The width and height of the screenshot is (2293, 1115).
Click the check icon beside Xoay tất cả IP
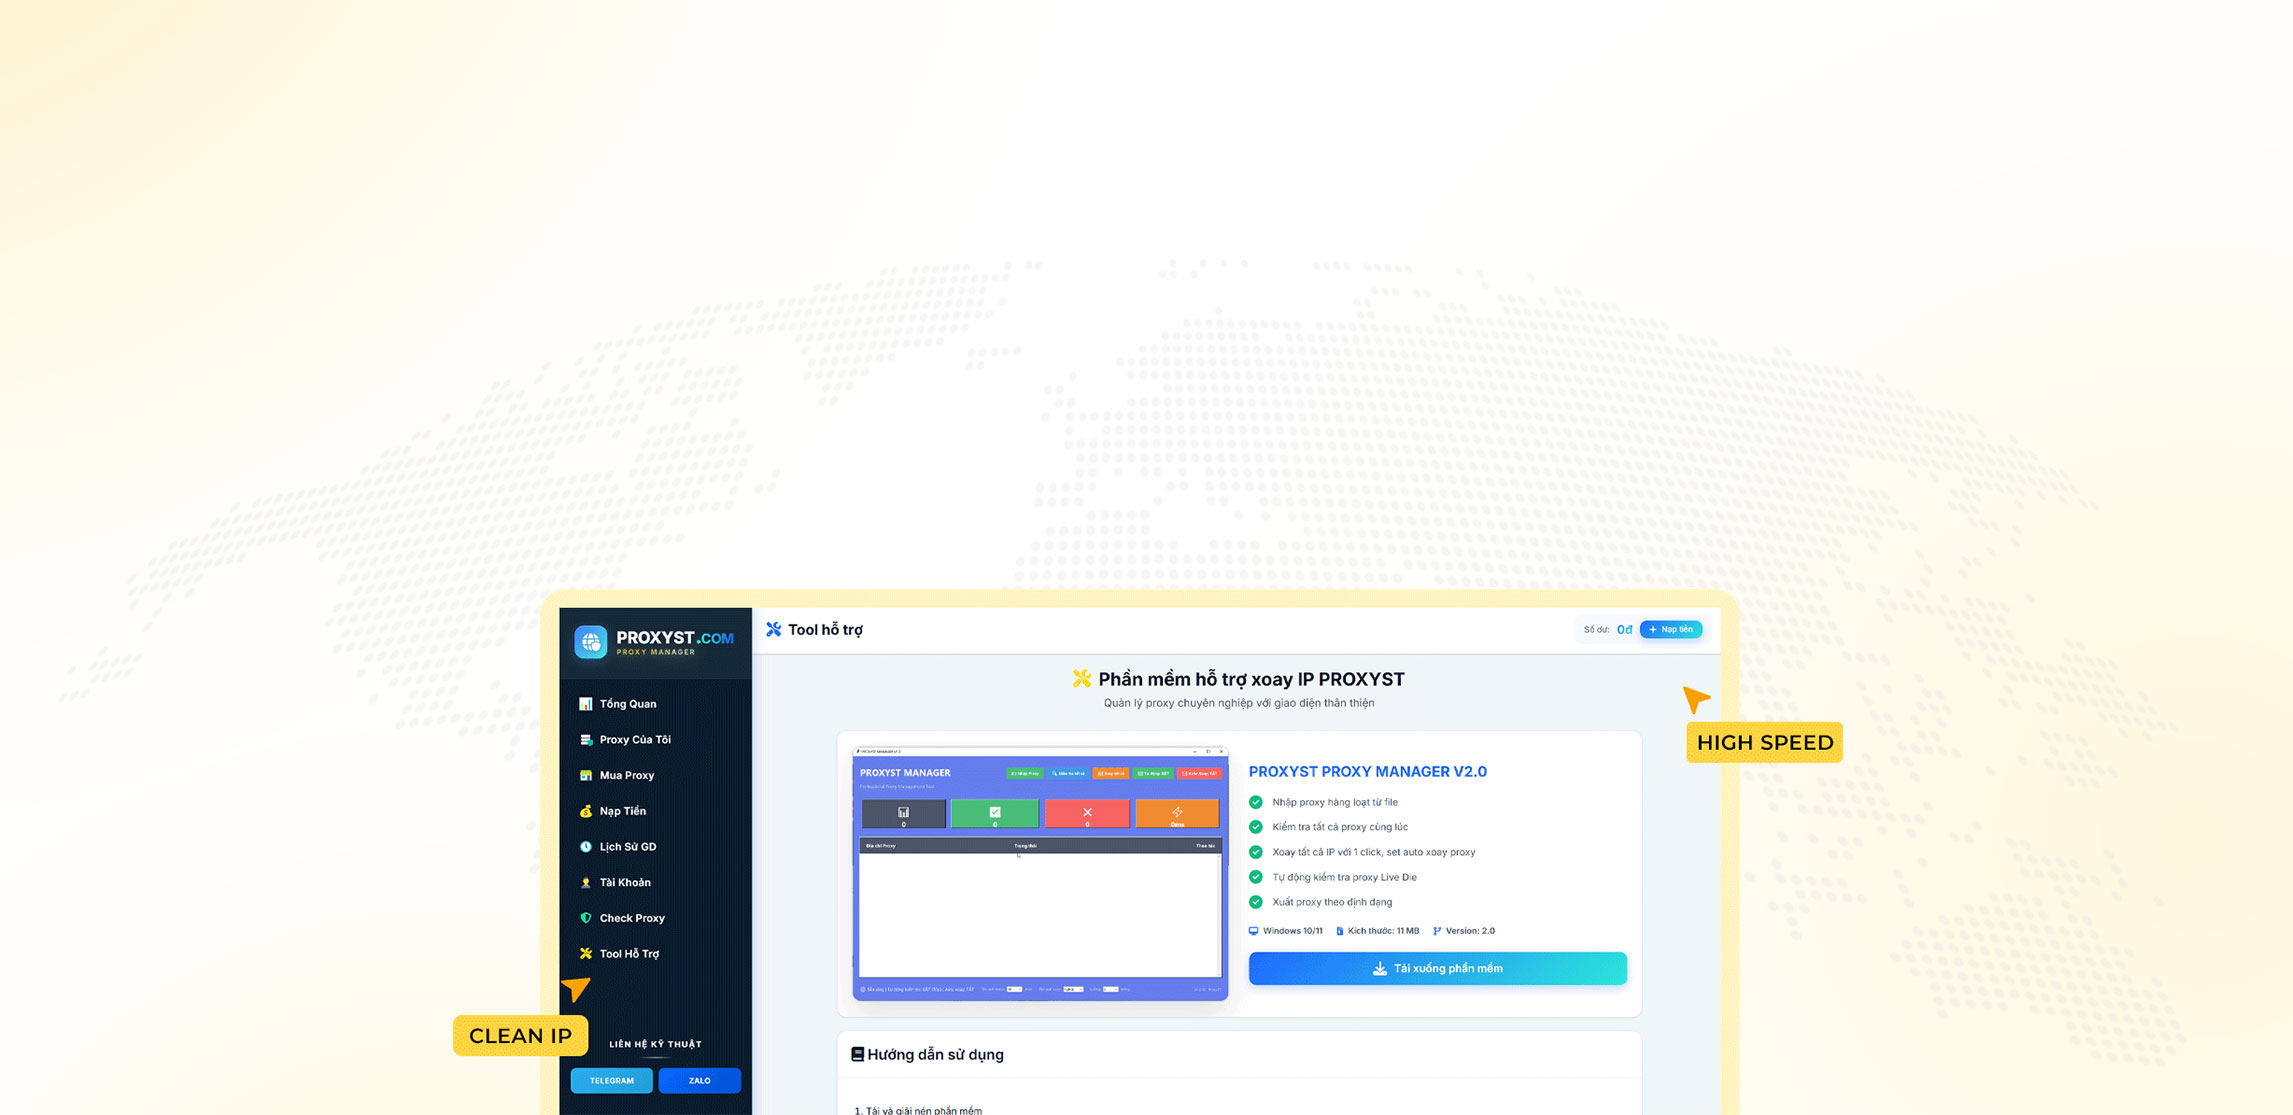(x=1256, y=852)
